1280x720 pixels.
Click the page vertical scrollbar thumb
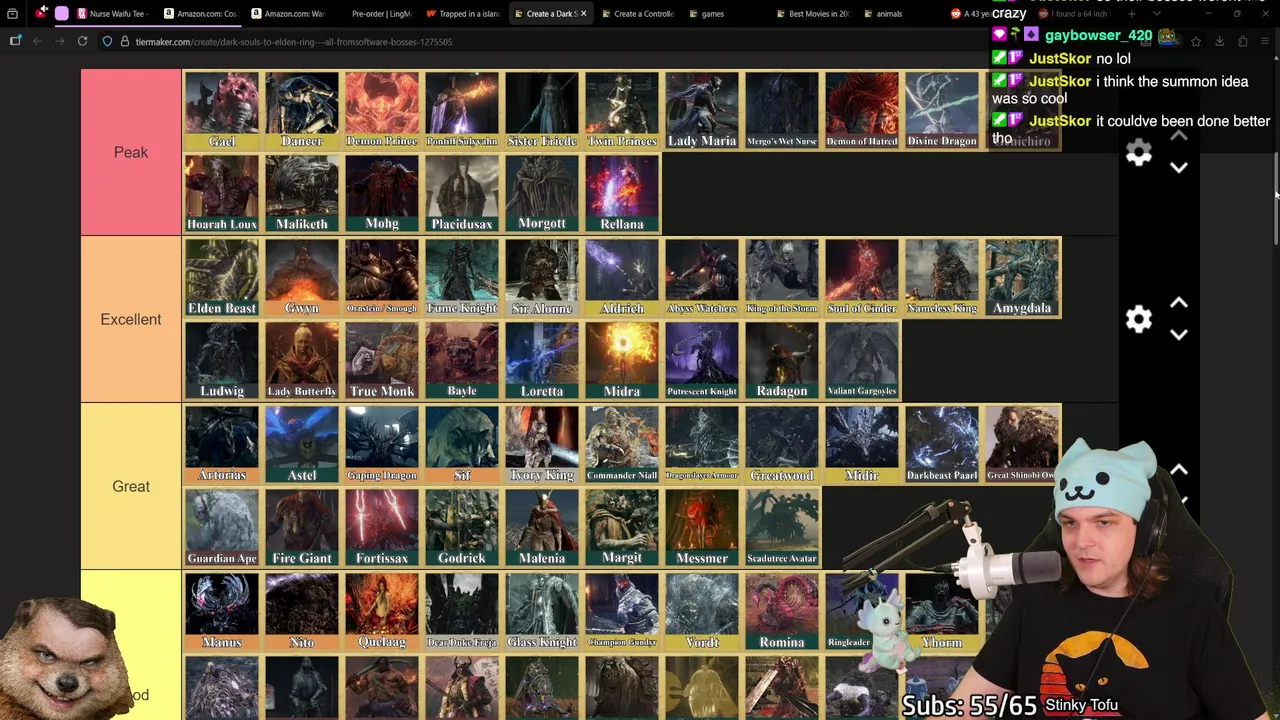click(x=1276, y=198)
